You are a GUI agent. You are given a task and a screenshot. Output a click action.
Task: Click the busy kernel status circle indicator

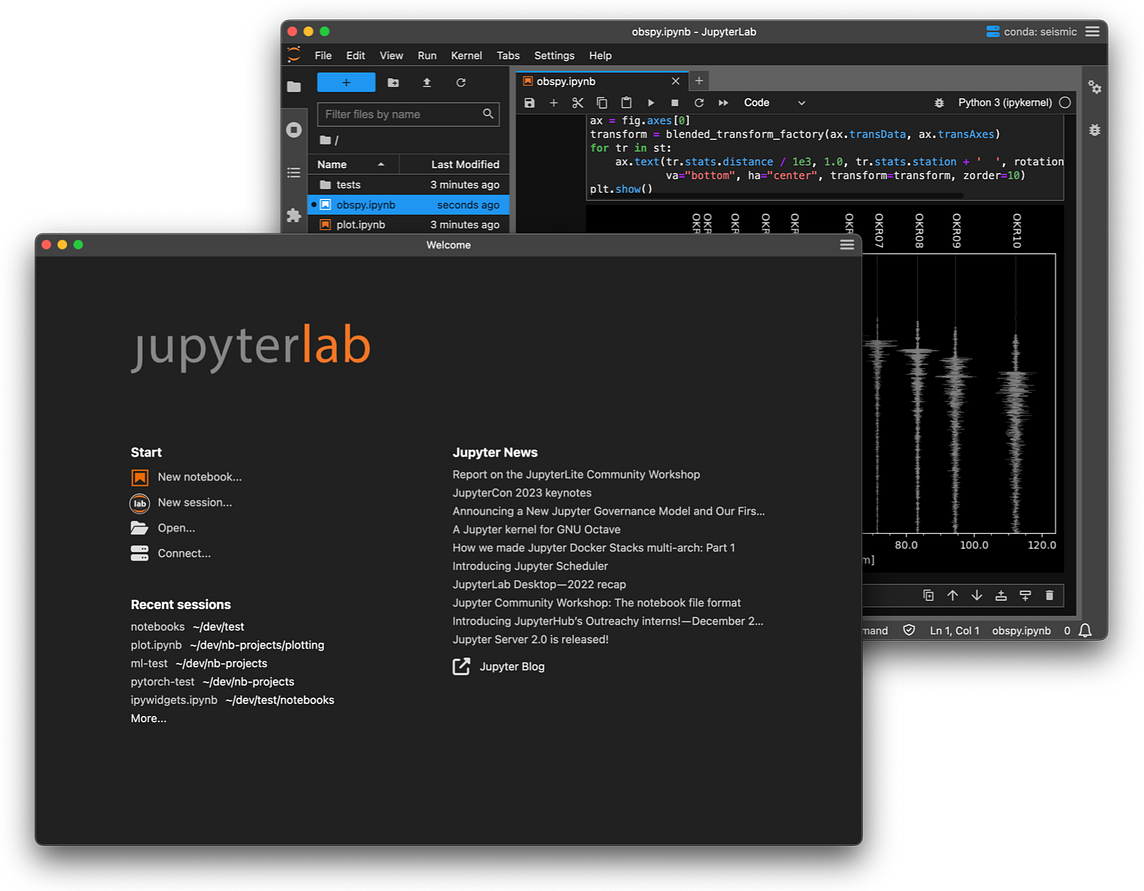(x=1065, y=102)
